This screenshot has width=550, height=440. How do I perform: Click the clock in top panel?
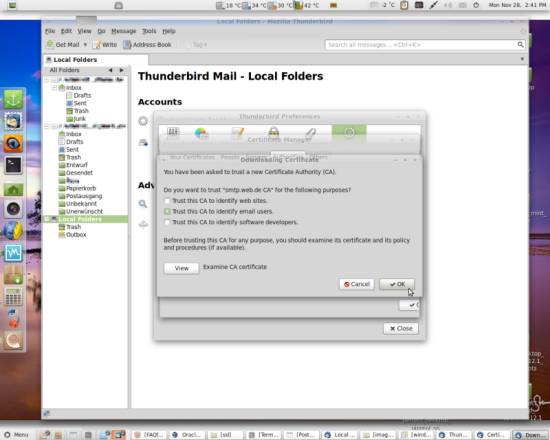click(517, 5)
